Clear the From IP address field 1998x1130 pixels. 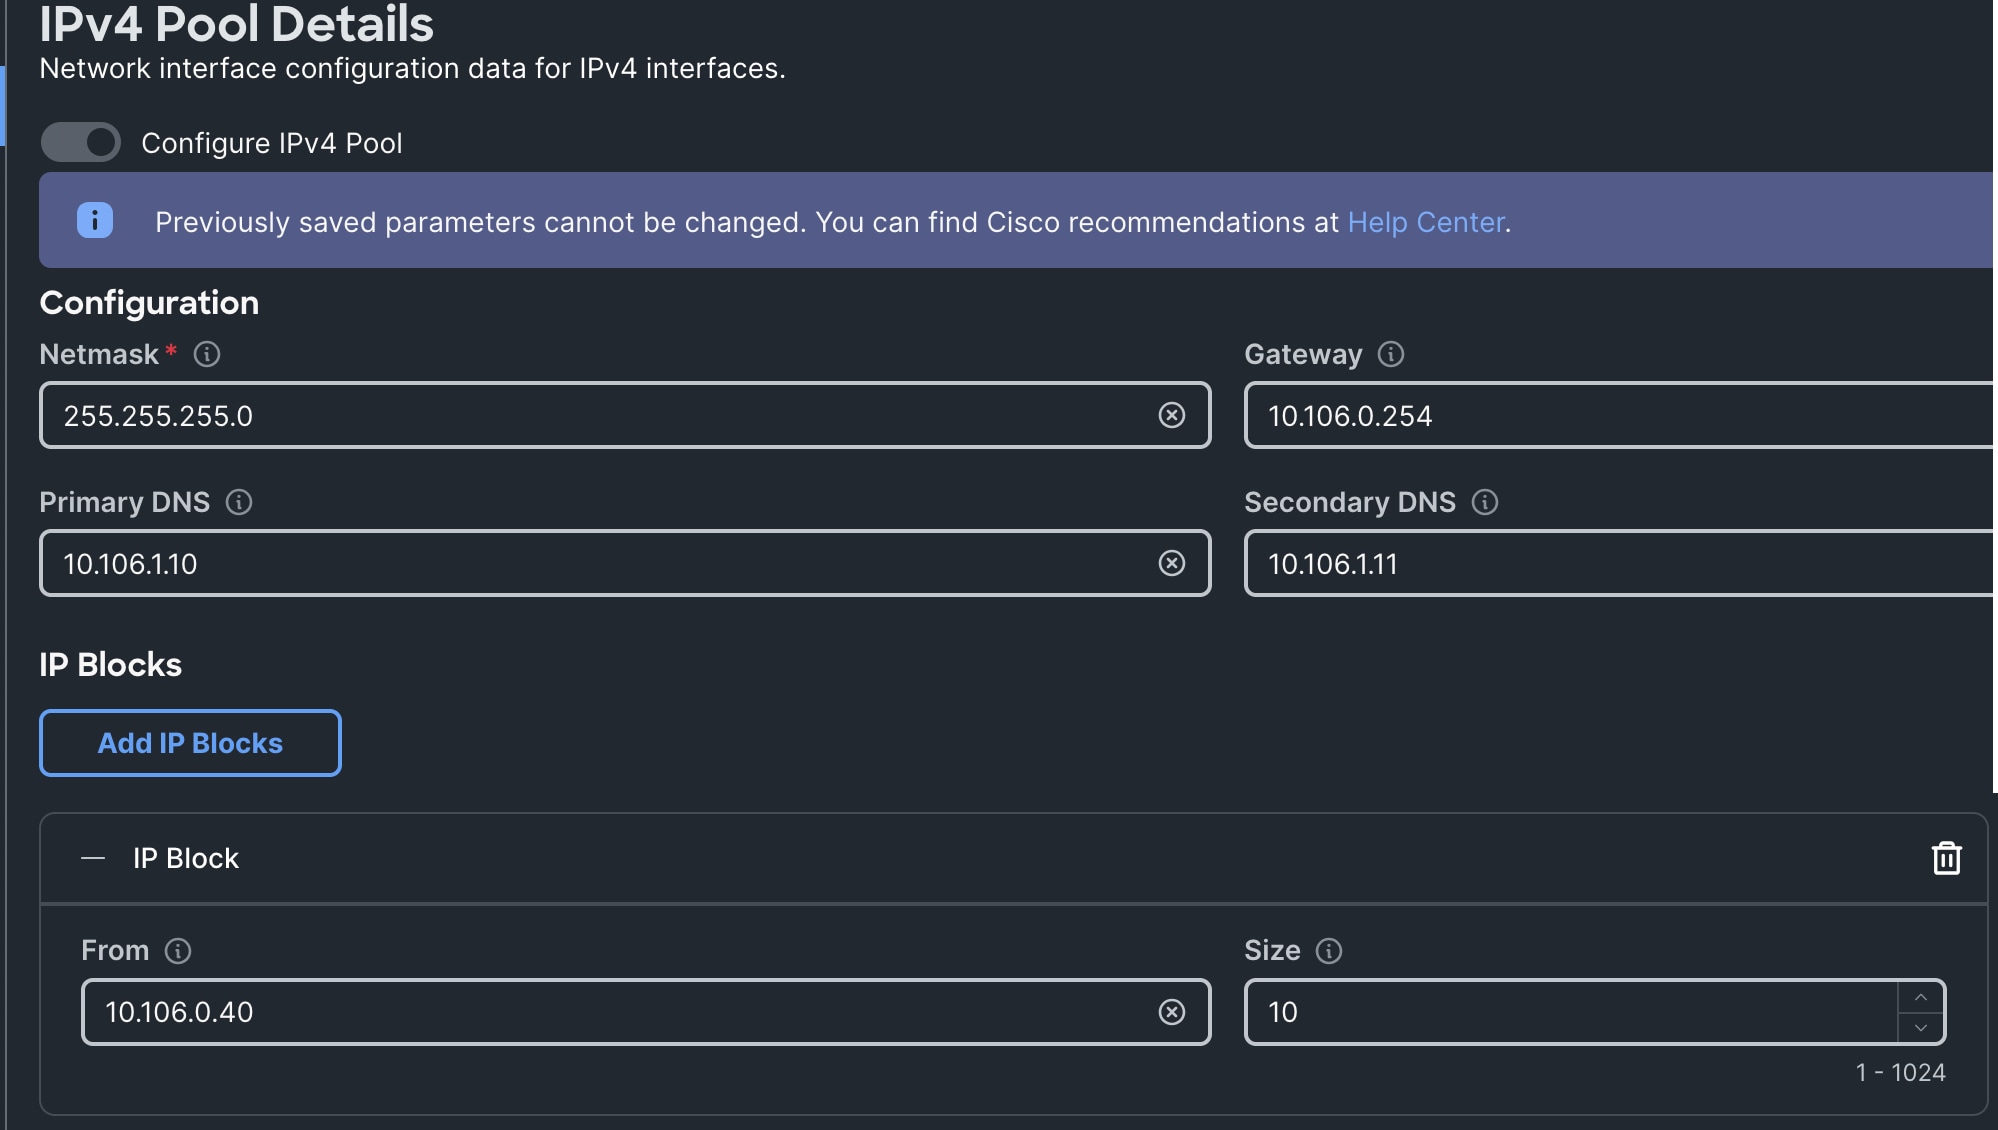(1171, 1012)
